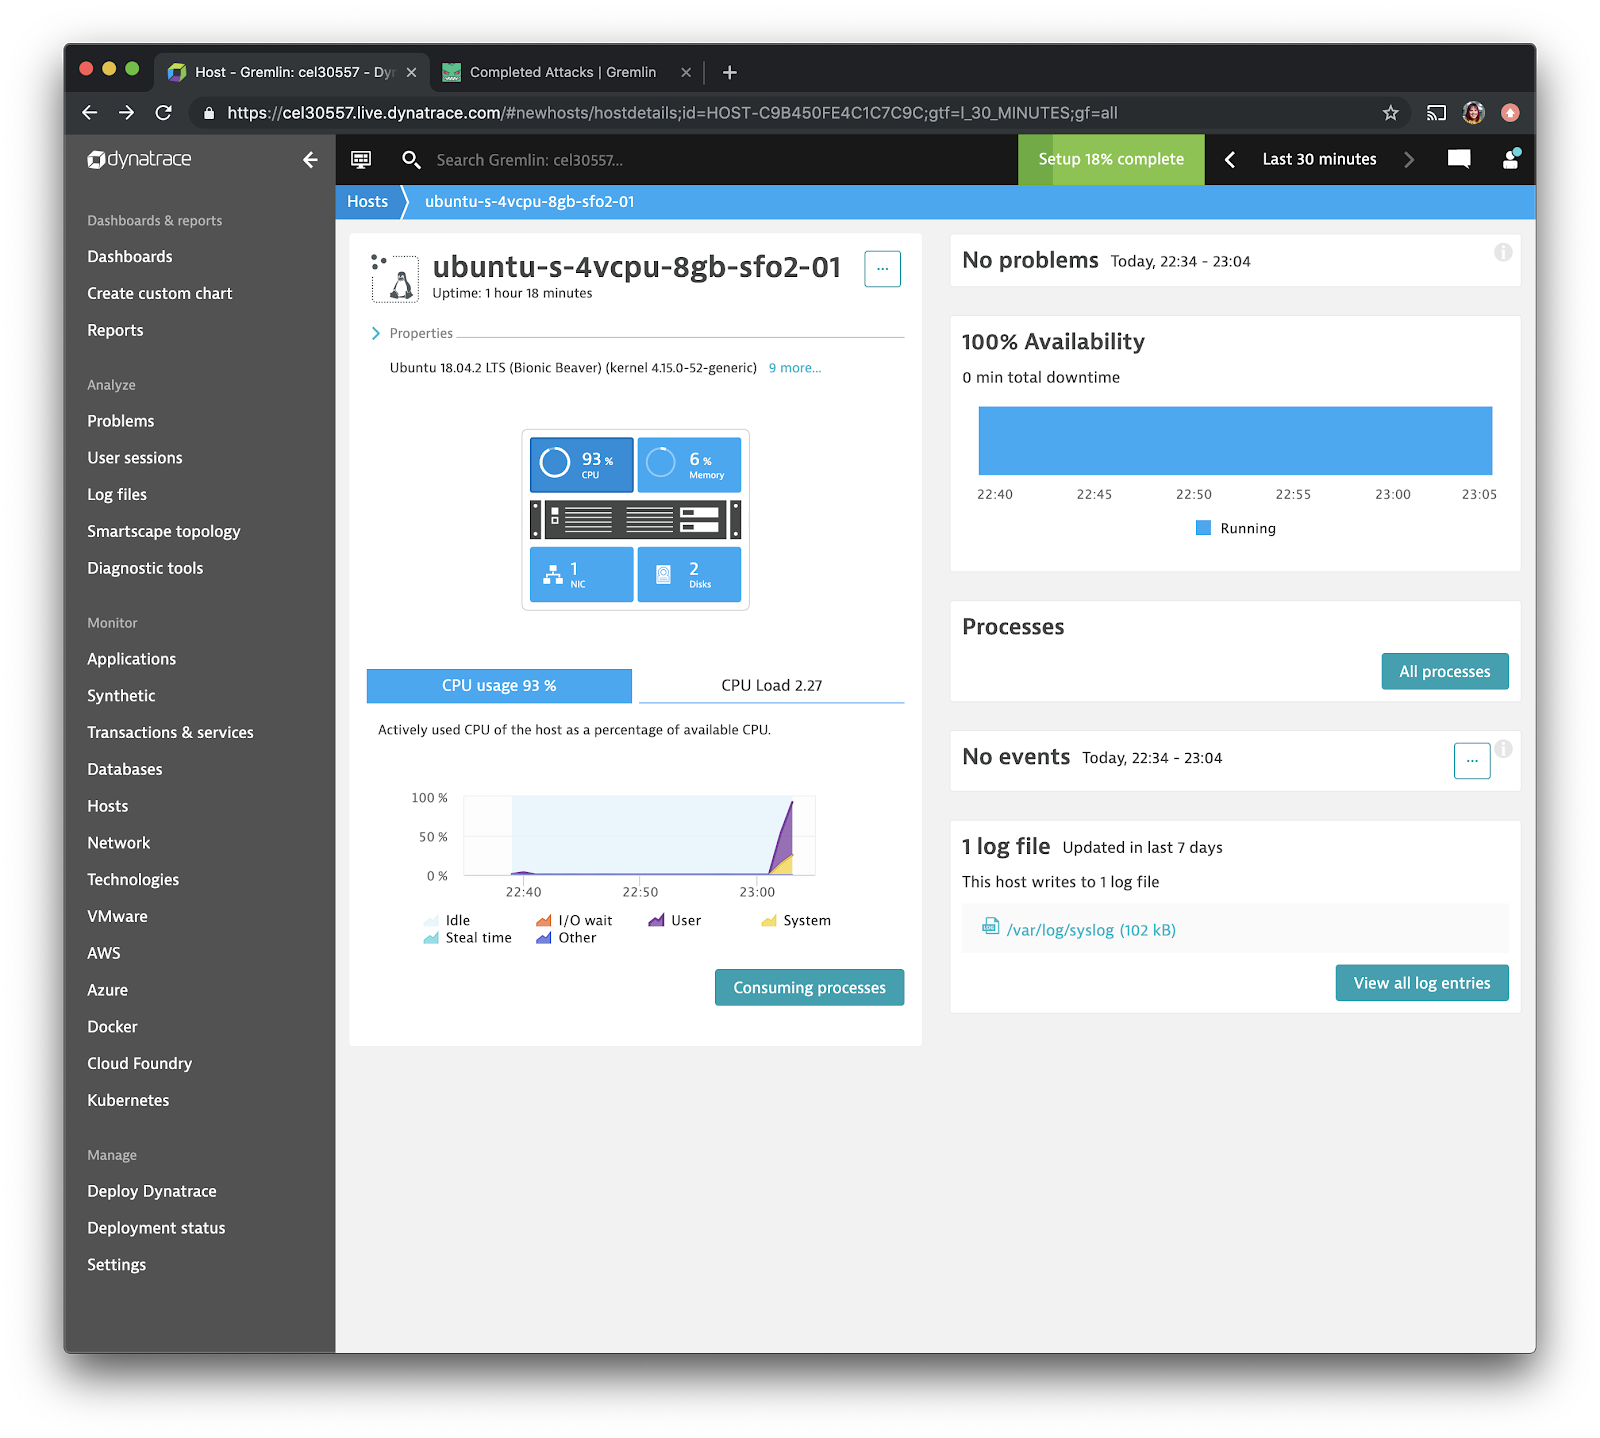Open host options ellipsis menu

882,269
